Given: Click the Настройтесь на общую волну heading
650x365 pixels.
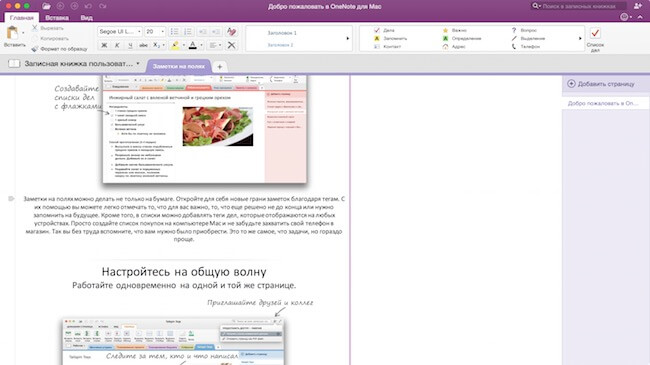Looking at the screenshot, I should point(184,272).
